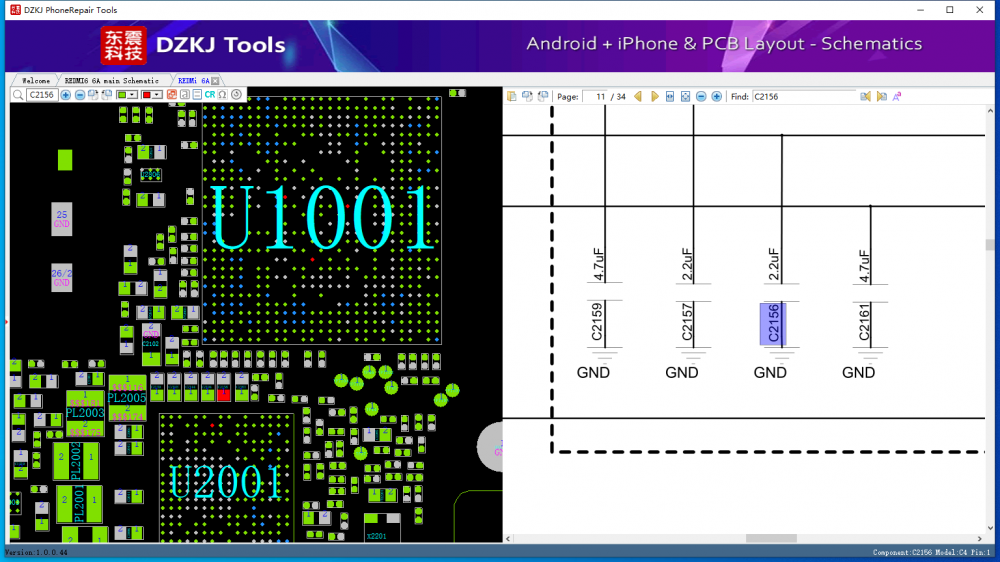Click rotate page counterclockwise icon in schematic toolbar

(x=543, y=96)
